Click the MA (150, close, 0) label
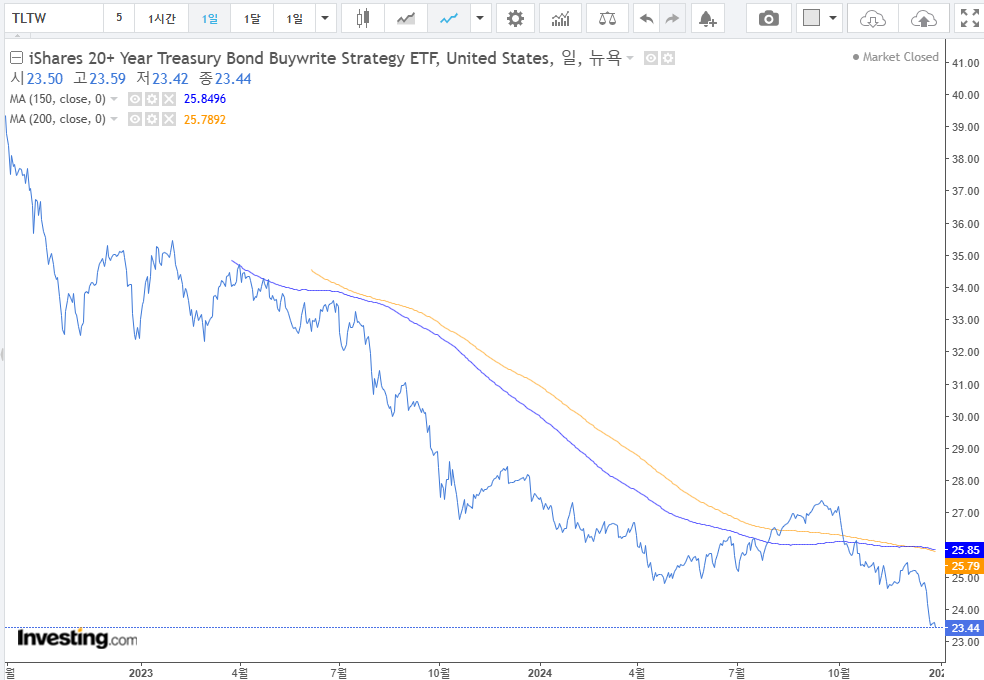The image size is (984, 680). (x=58, y=99)
